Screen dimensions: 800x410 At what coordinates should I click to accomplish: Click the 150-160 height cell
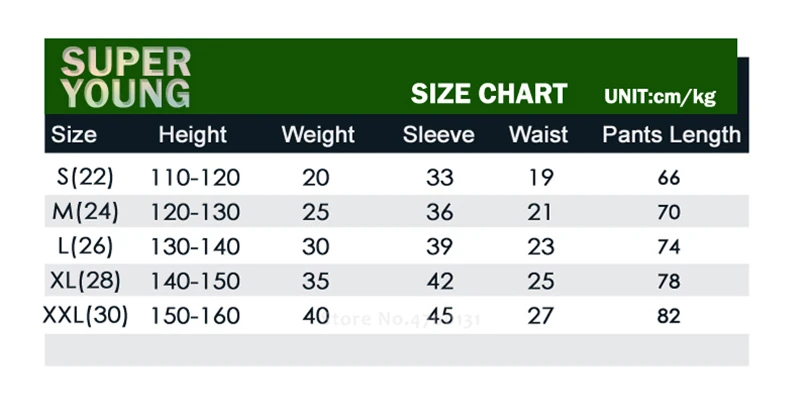coord(195,316)
